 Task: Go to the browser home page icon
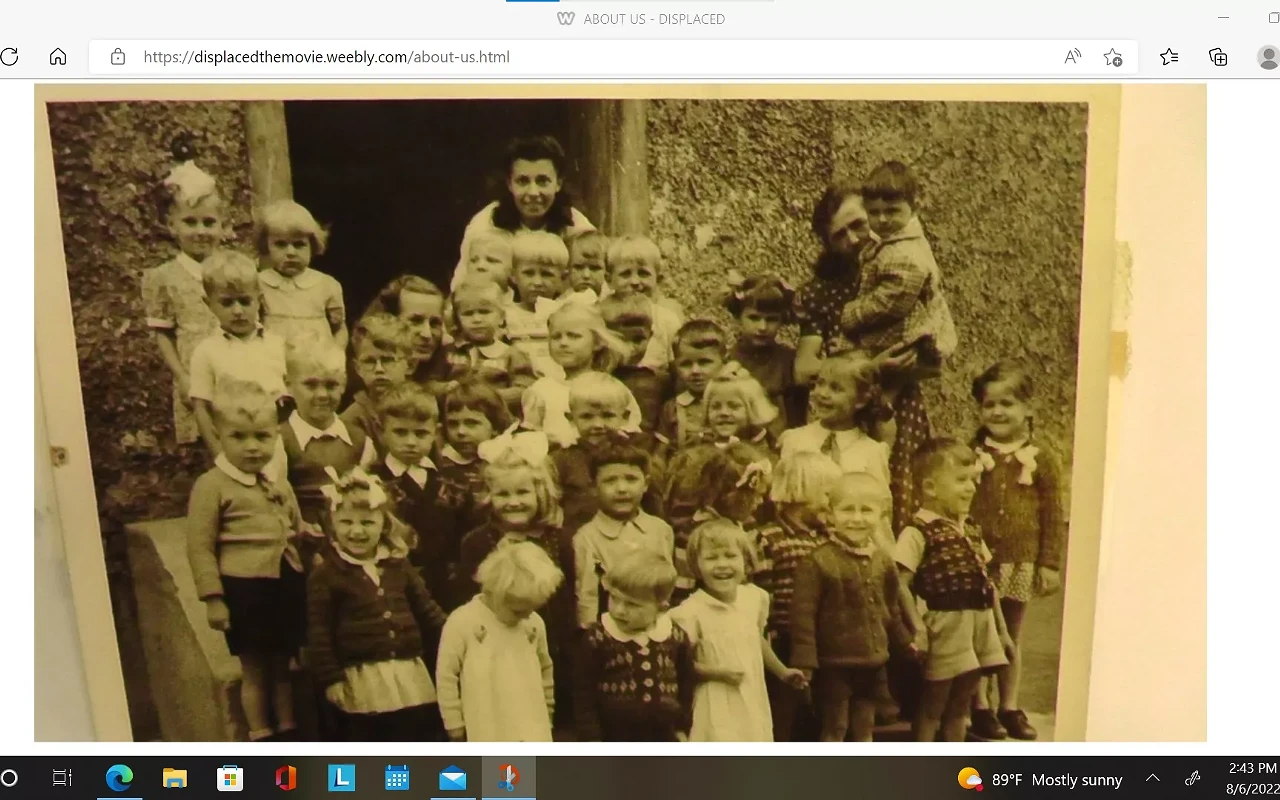(58, 57)
